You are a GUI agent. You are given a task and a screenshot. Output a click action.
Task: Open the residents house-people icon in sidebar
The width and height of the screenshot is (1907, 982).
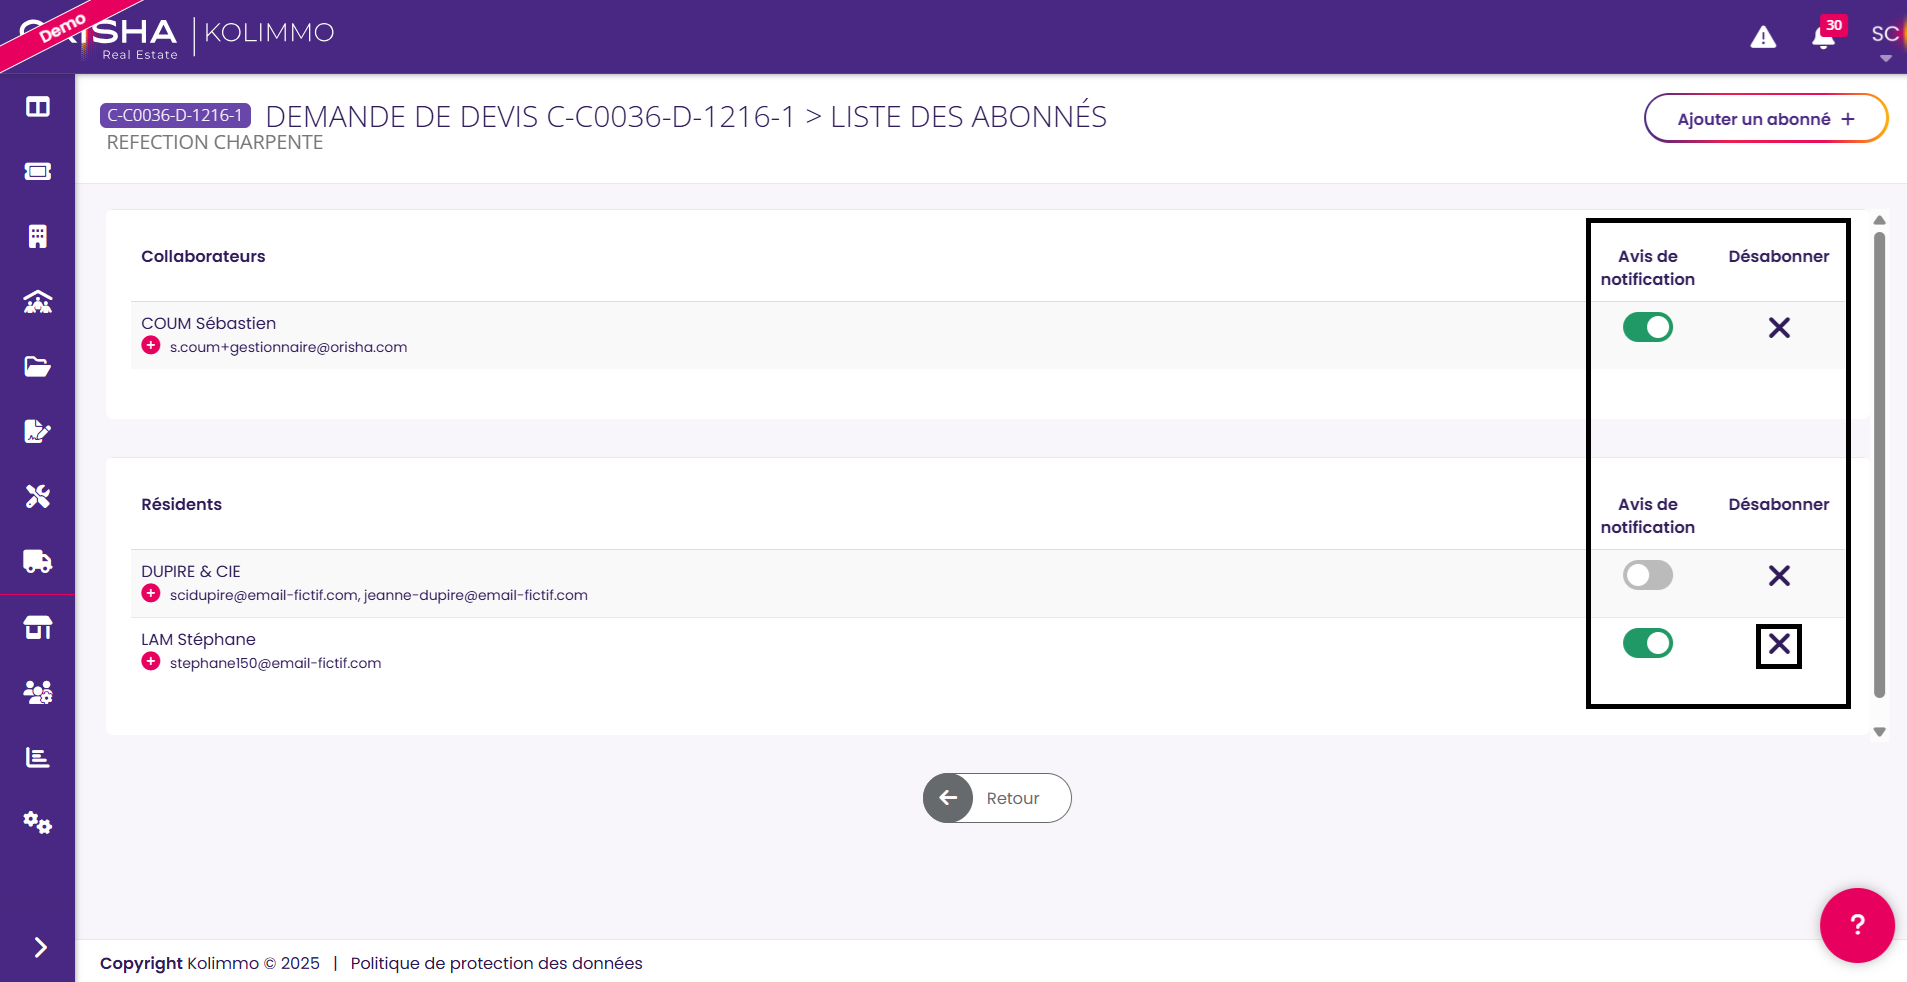pos(38,302)
